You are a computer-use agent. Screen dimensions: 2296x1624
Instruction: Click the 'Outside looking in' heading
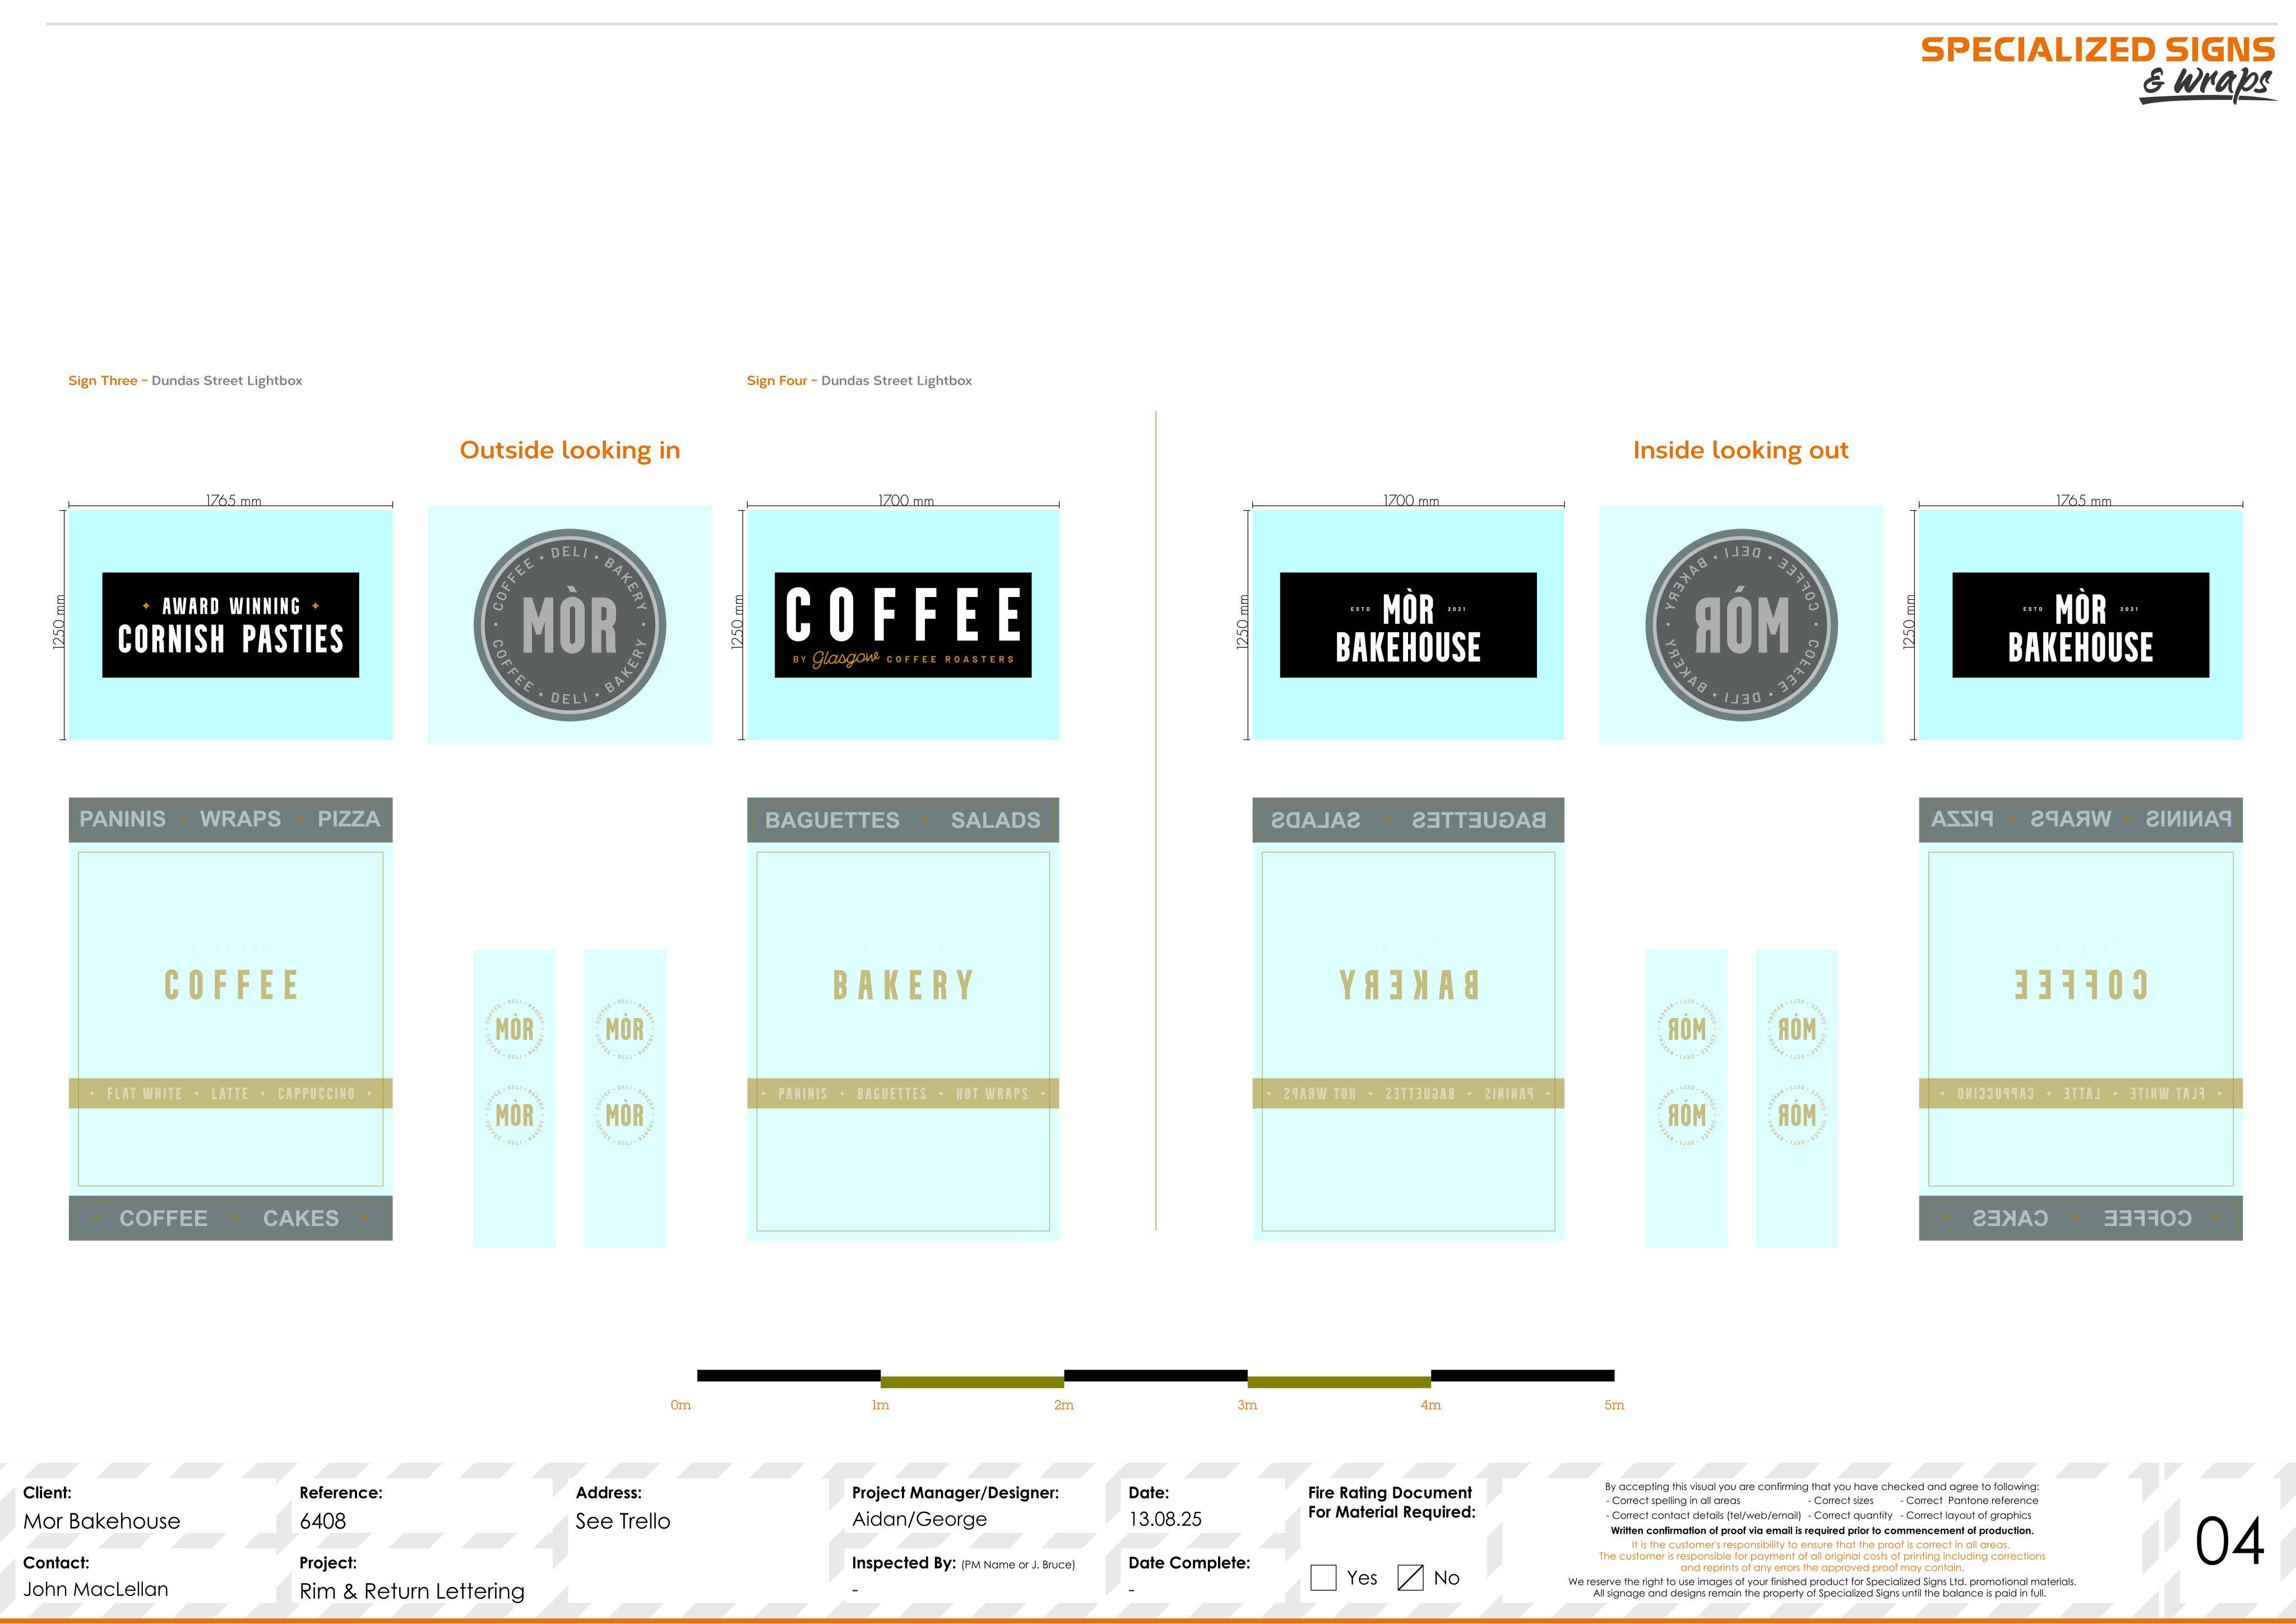(x=570, y=450)
